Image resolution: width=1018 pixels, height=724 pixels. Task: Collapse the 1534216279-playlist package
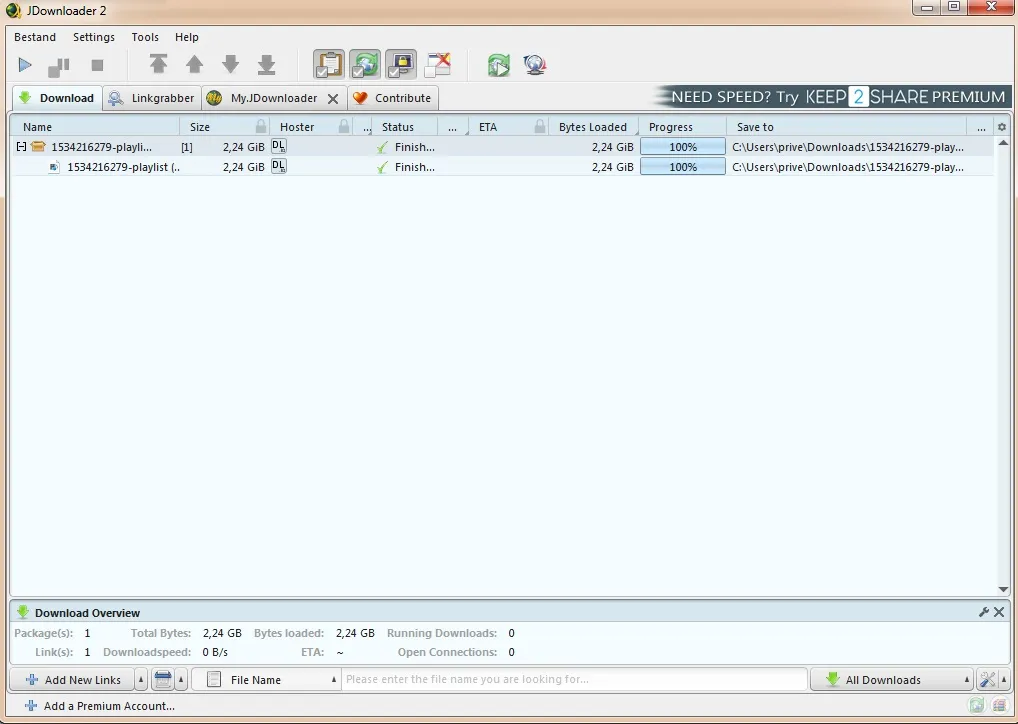click(x=21, y=147)
